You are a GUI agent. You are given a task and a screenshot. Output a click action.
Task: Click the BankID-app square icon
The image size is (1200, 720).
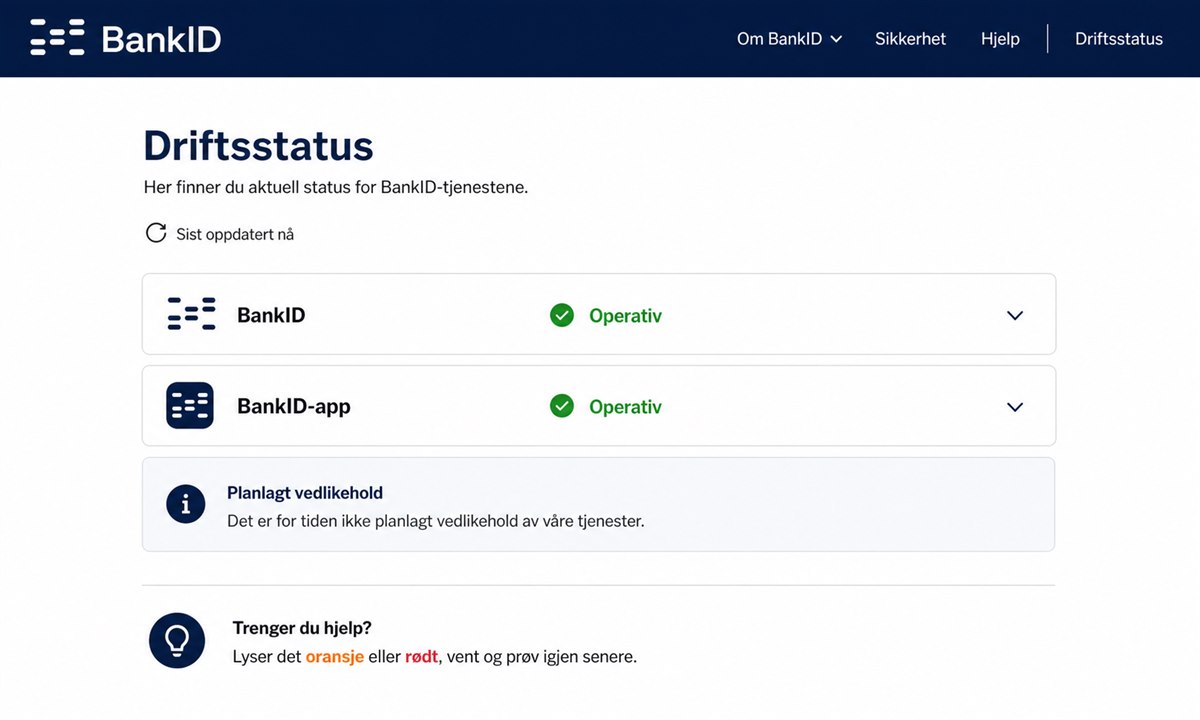[x=190, y=406]
